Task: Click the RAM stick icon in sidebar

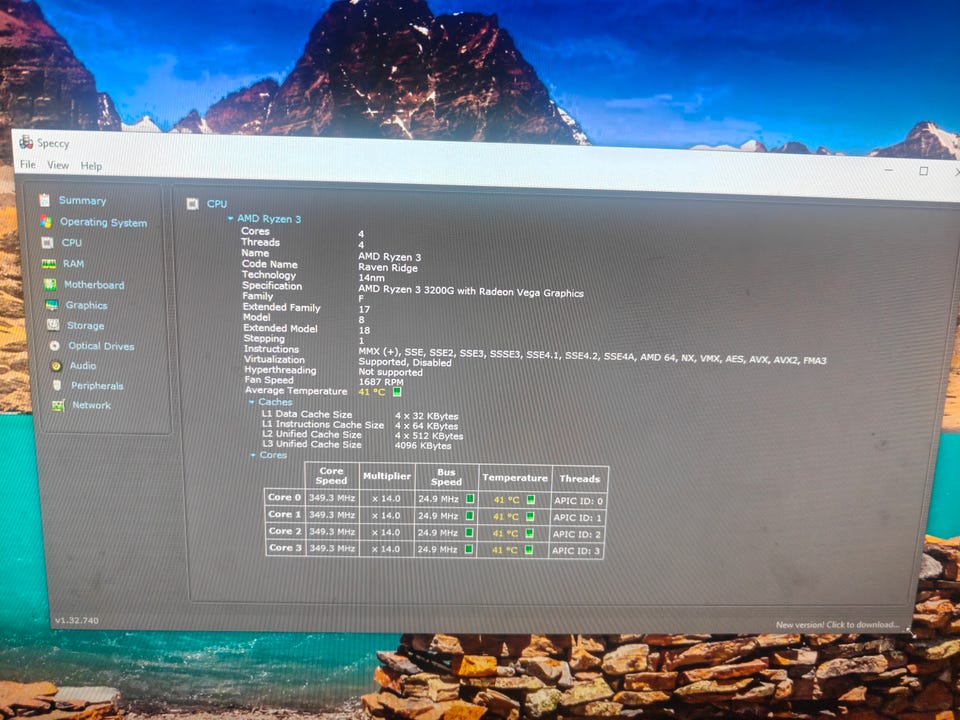Action: (x=49, y=264)
